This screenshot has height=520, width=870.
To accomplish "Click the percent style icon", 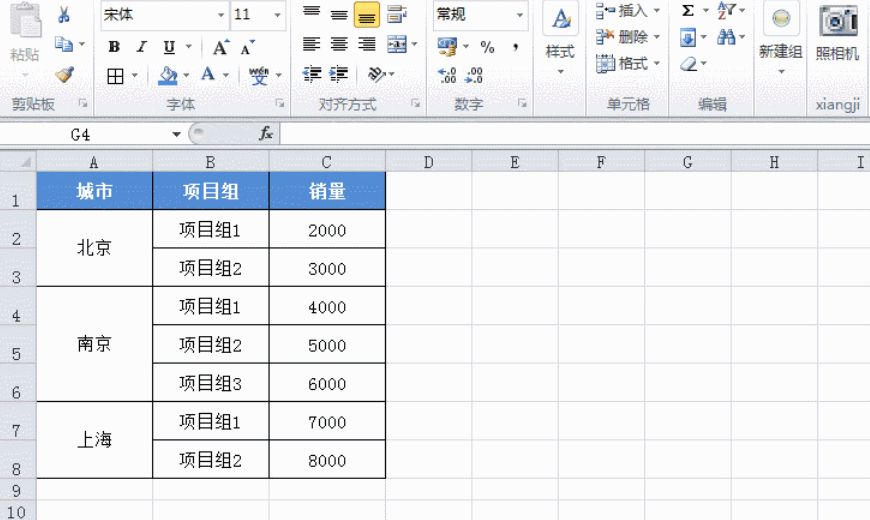I will click(487, 47).
